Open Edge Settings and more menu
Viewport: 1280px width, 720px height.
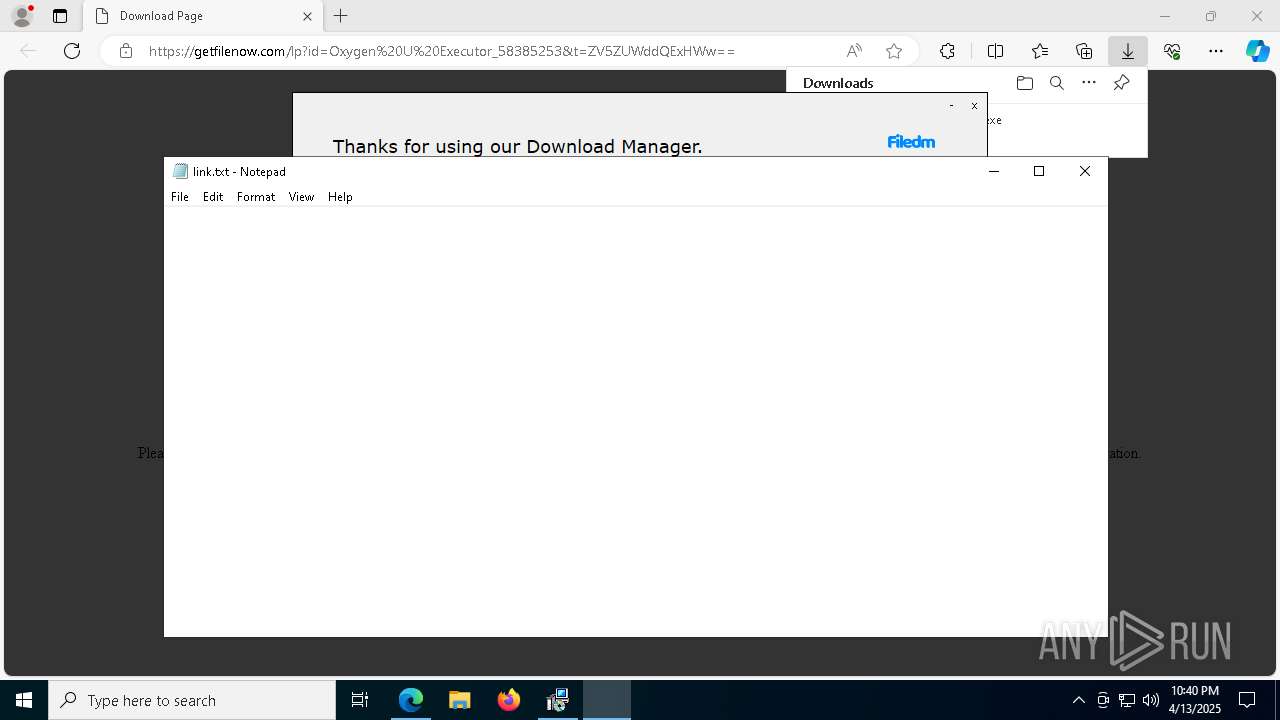[1216, 51]
